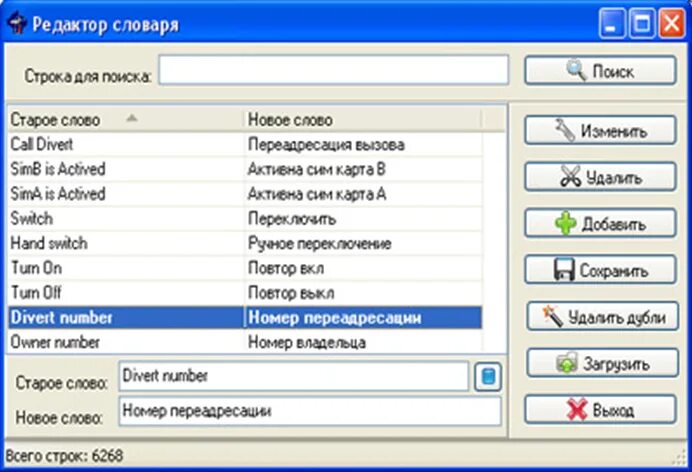The height and width of the screenshot is (472, 692).
Task: Click the highlighted Номер переадресации cell
Action: coord(363,318)
